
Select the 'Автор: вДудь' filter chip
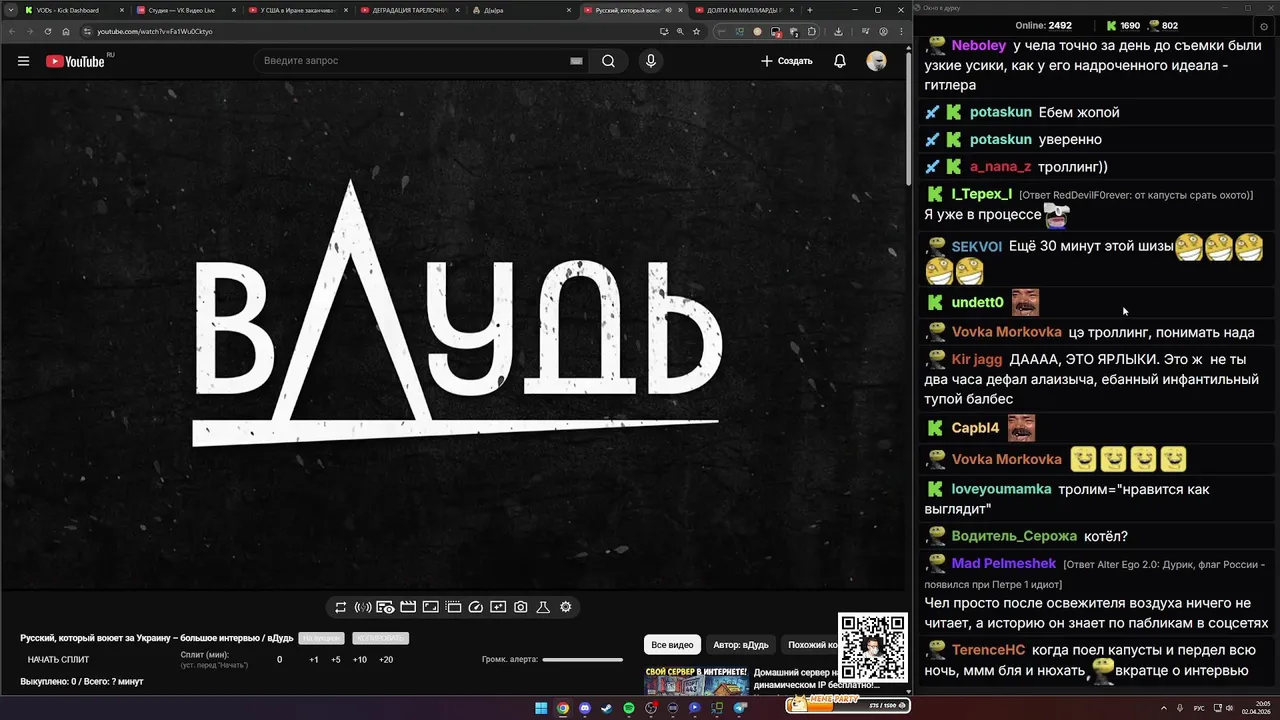pos(741,645)
